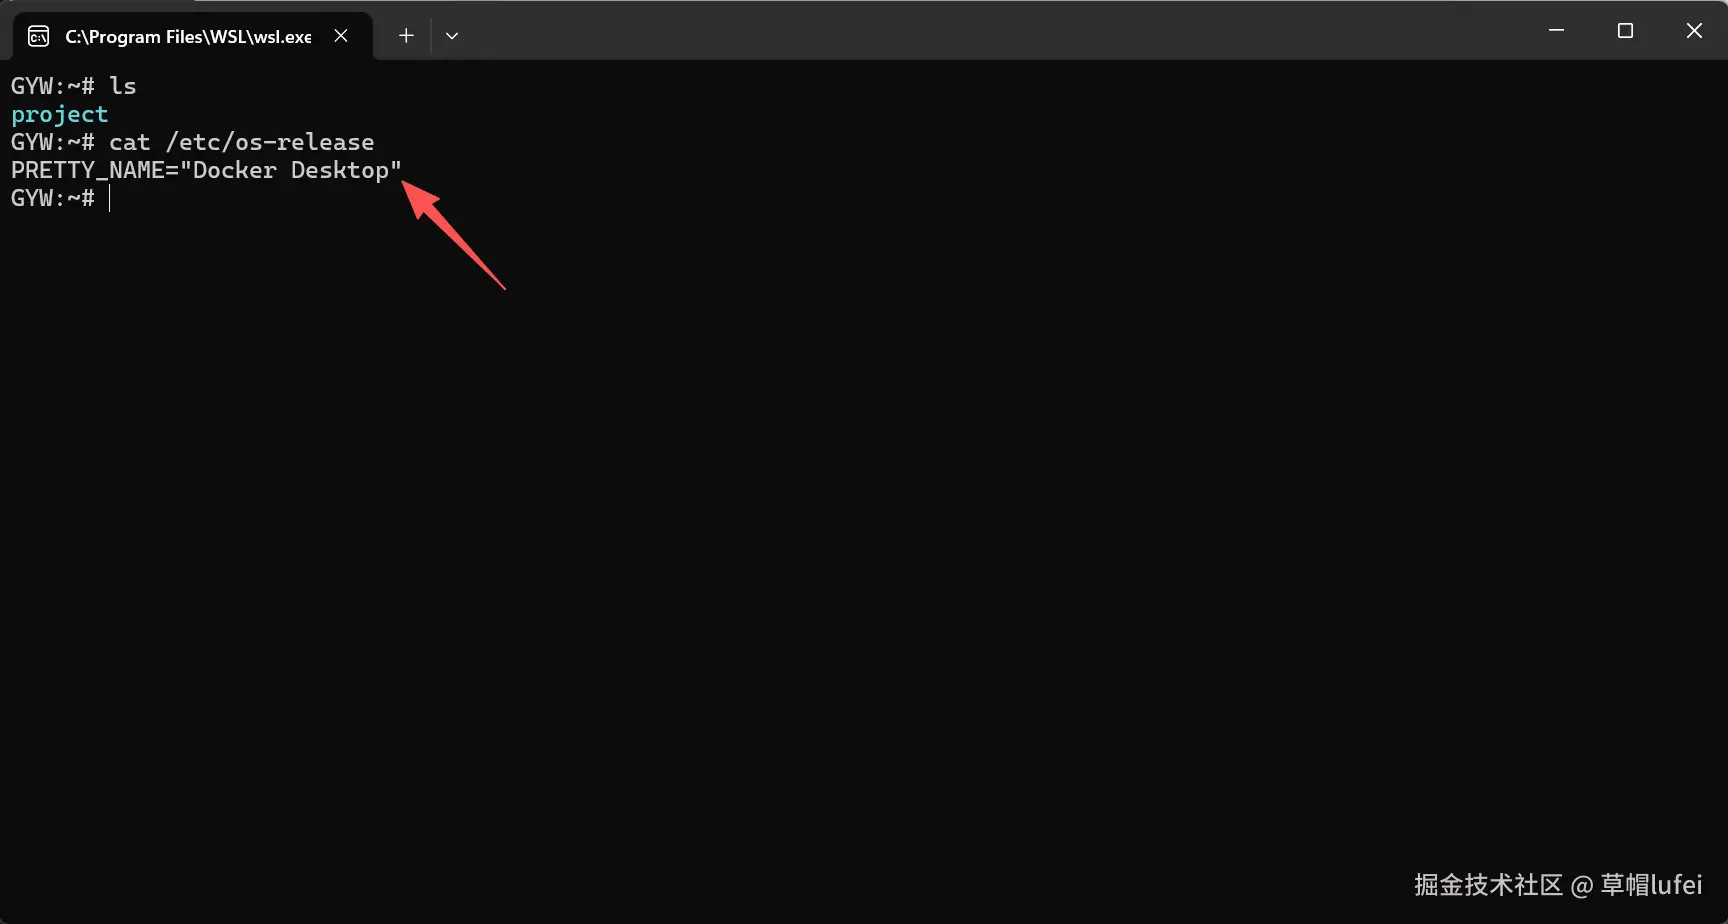This screenshot has width=1728, height=924.
Task: Click the first GYW:~# prompt before ls
Action: point(53,86)
